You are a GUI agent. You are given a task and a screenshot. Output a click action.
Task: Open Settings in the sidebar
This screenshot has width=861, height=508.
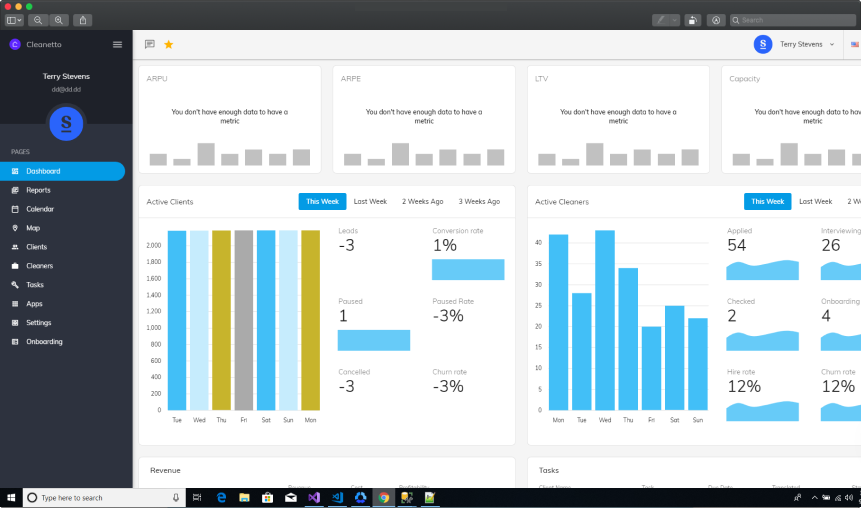[39, 323]
